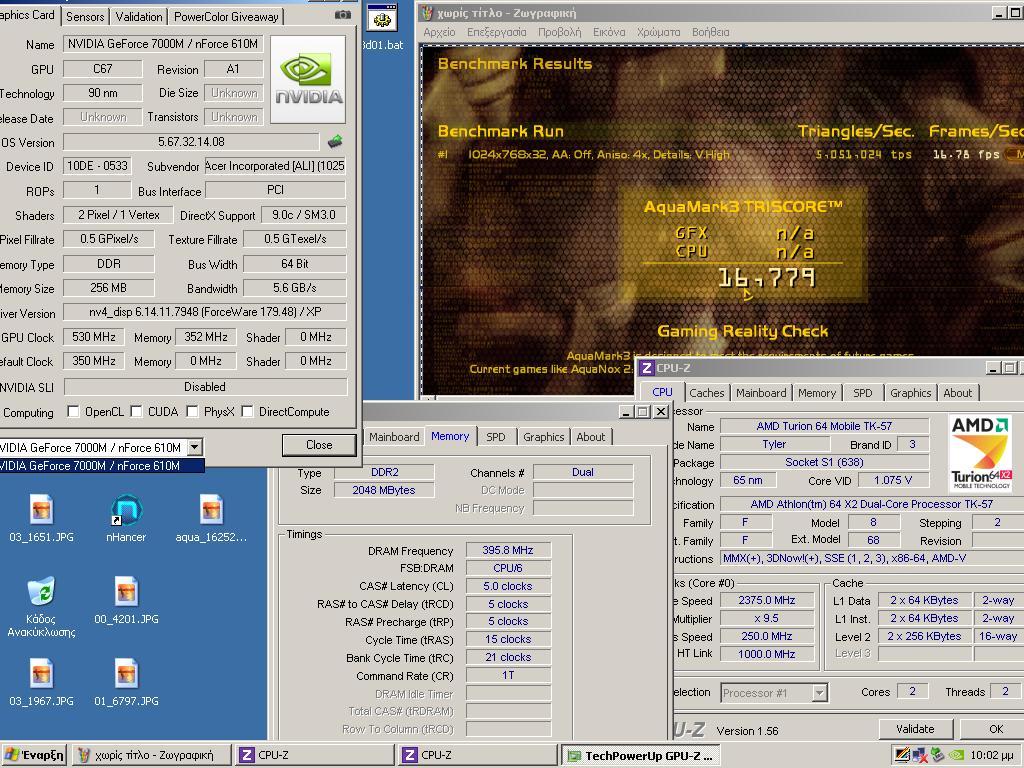This screenshot has height=768, width=1024.
Task: Click the CPU-Z window title Z icon
Action: click(647, 368)
